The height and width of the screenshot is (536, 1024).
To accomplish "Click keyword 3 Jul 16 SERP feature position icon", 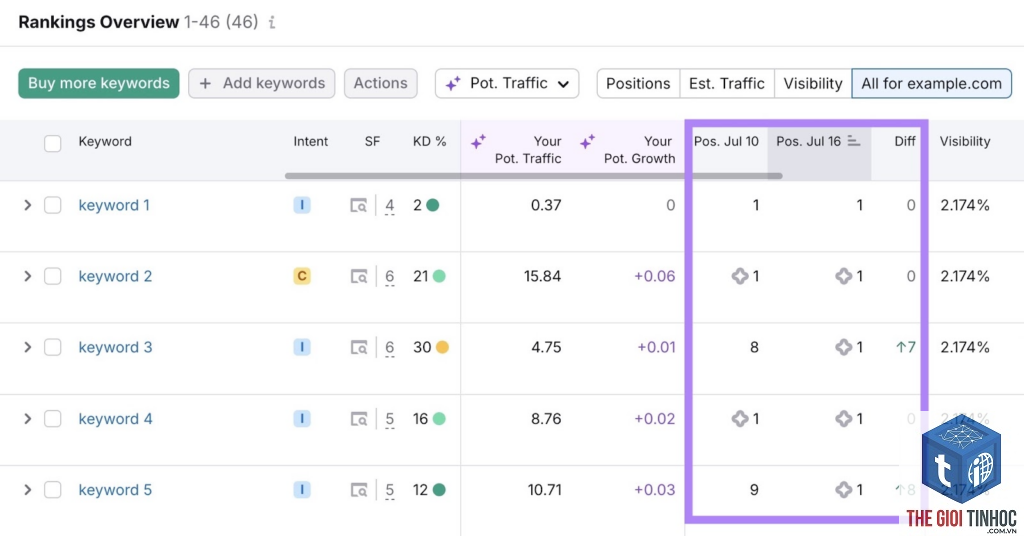I will pos(843,347).
